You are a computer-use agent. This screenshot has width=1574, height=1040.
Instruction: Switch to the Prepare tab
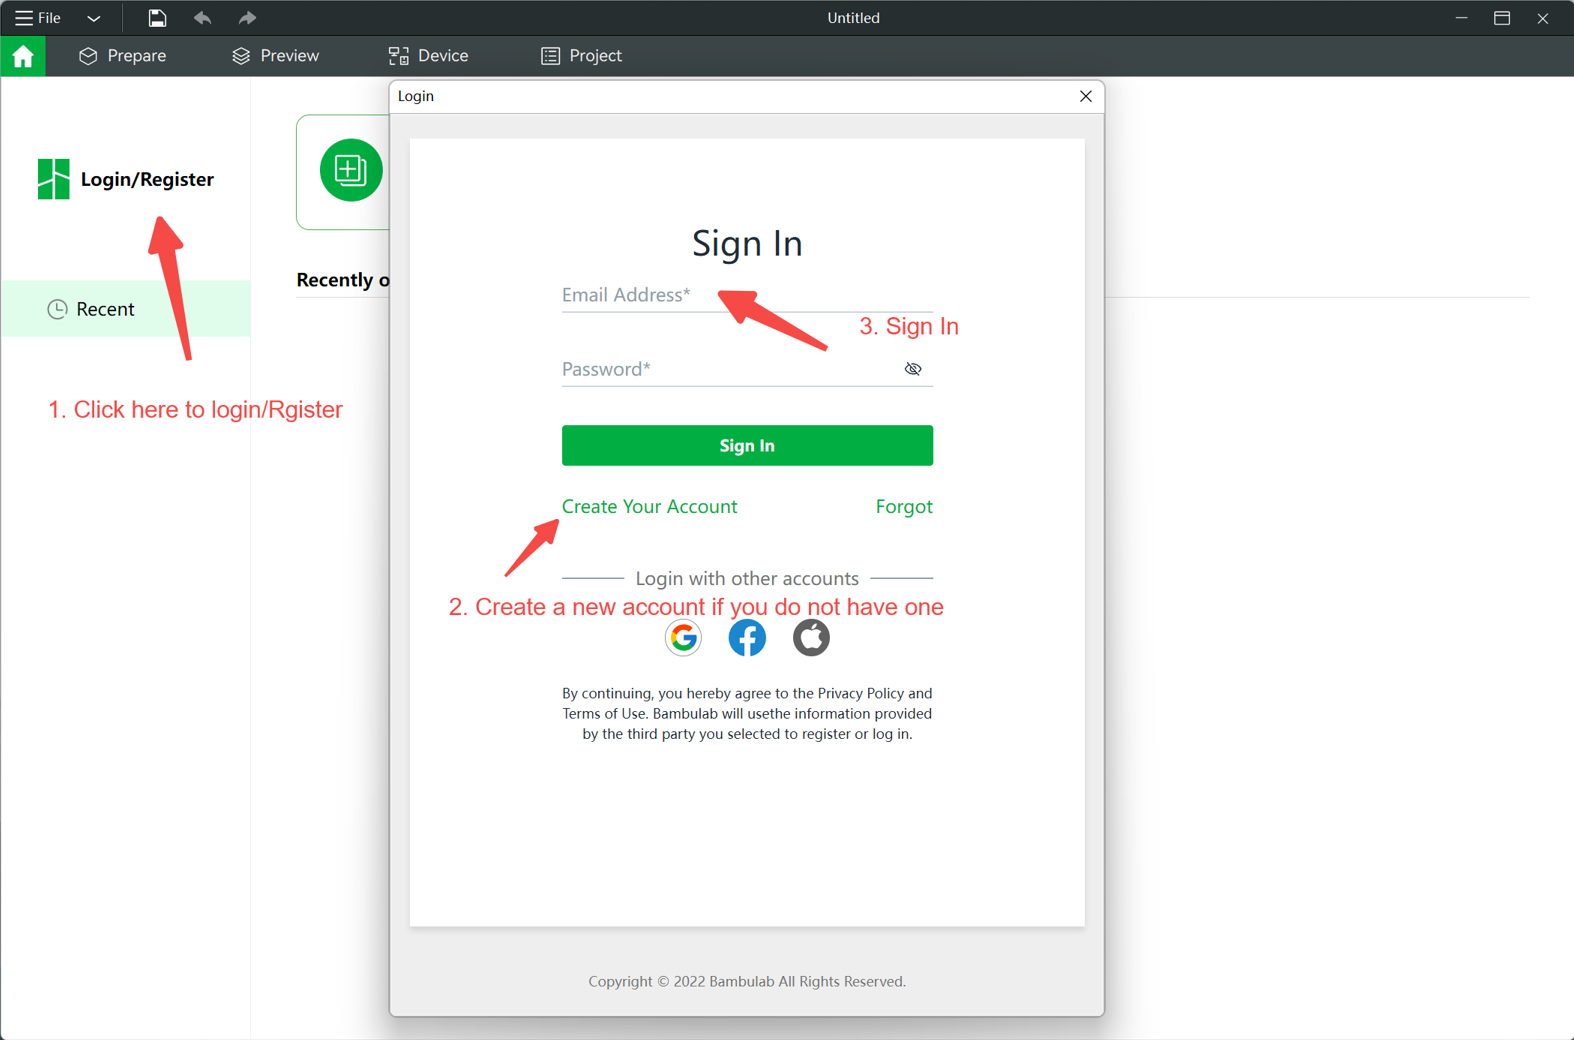coord(123,56)
